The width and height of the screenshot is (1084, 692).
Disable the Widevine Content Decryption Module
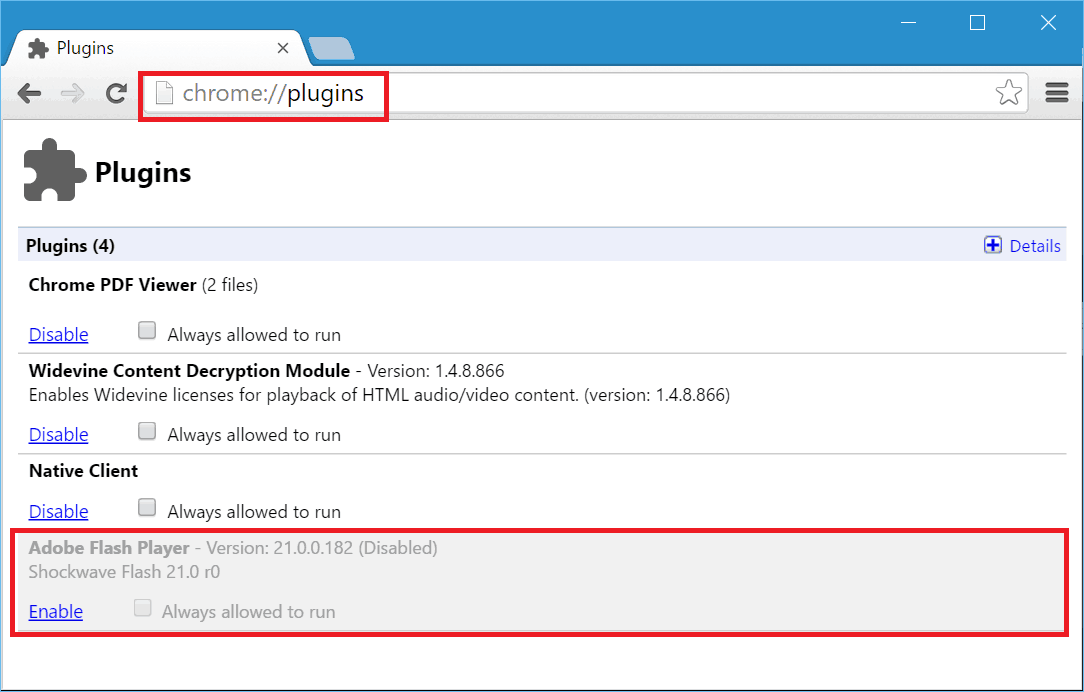coord(59,435)
